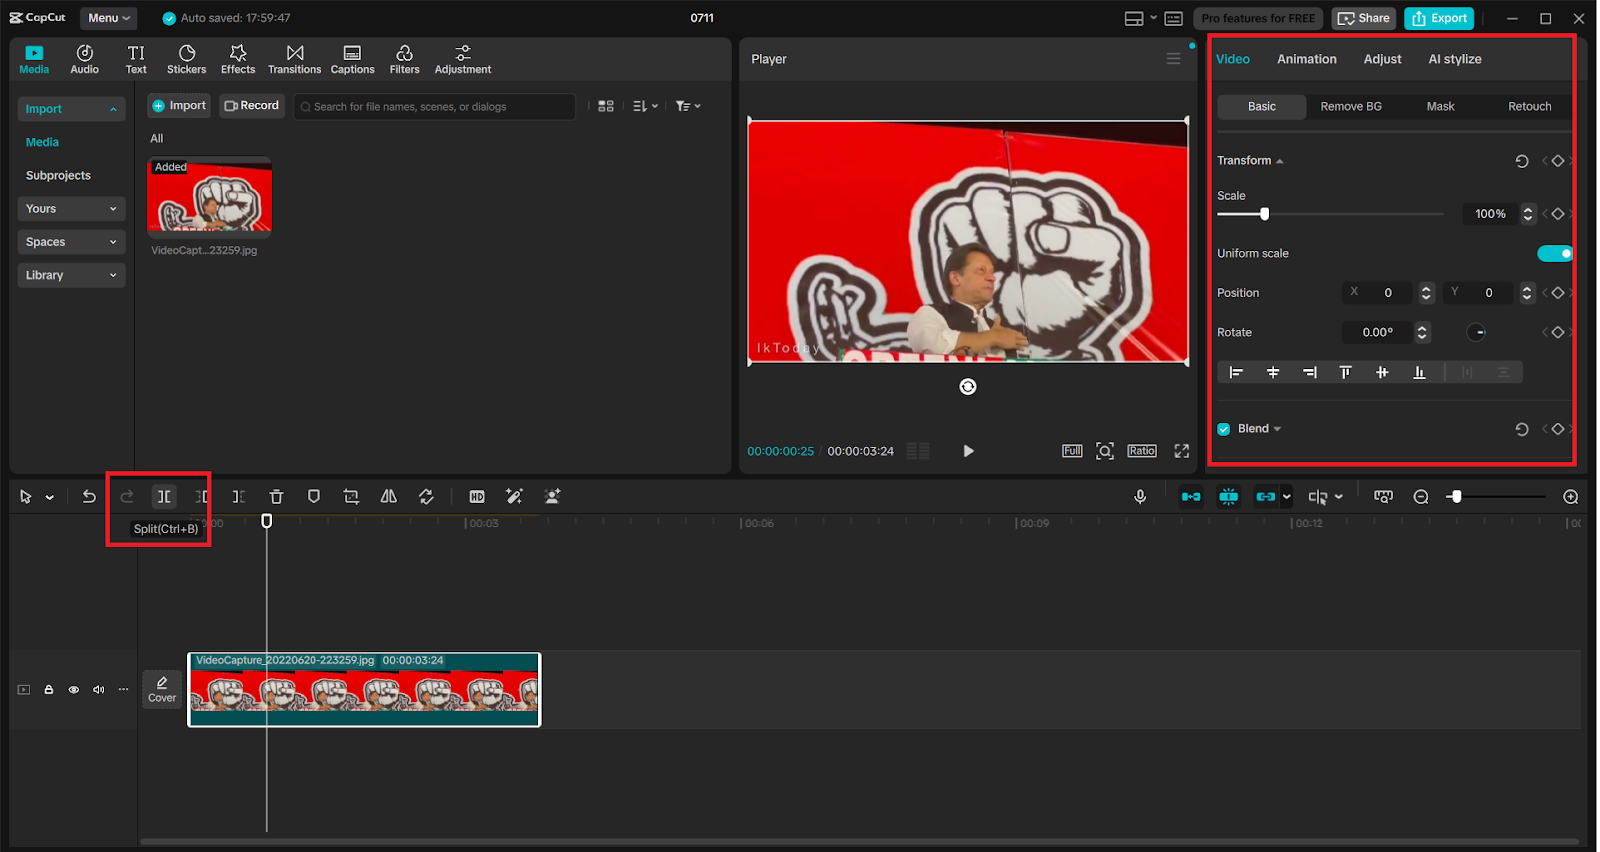Align clip to left edge icon
This screenshot has height=852, width=1600.
(x=1236, y=372)
